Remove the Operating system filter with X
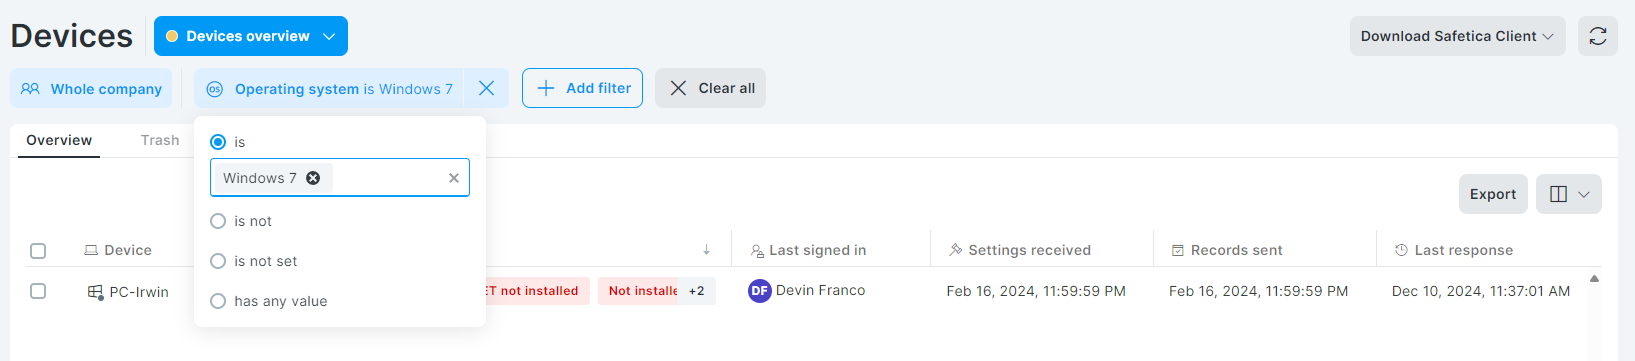The height and width of the screenshot is (361, 1635). click(x=486, y=88)
